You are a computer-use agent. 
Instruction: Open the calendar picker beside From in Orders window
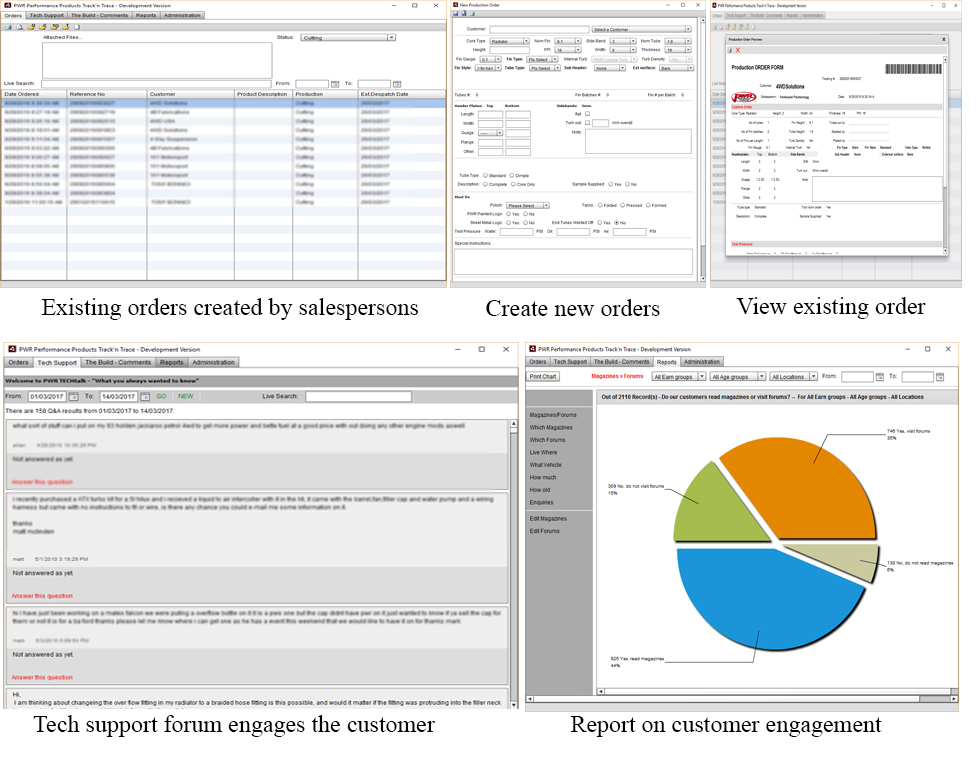(x=335, y=84)
